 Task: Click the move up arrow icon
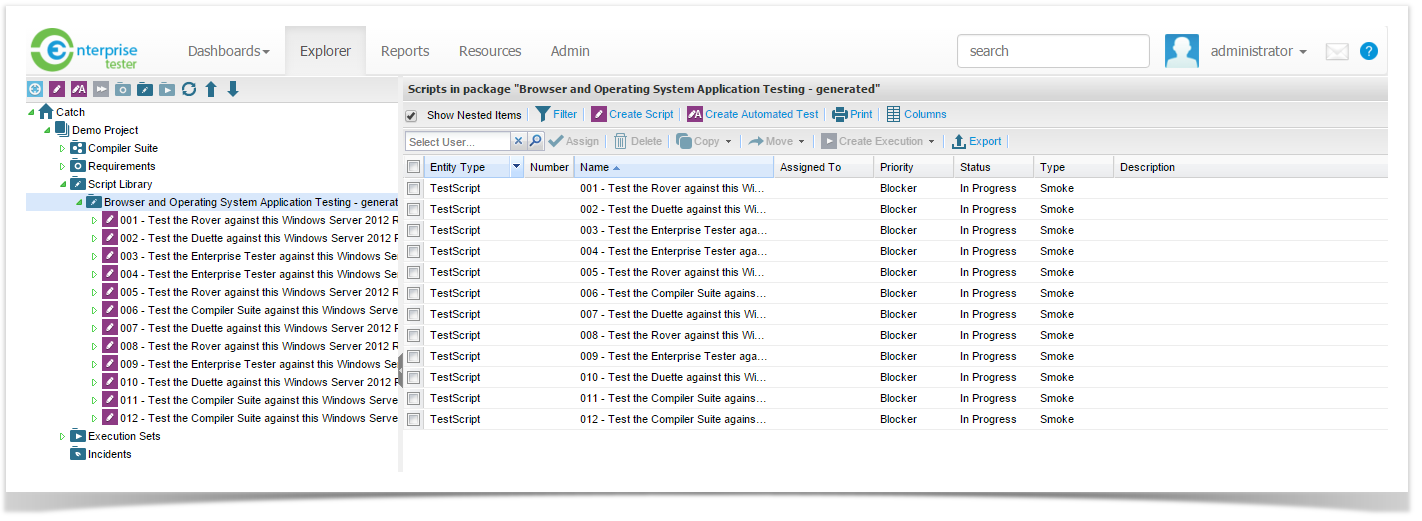pyautogui.click(x=211, y=89)
